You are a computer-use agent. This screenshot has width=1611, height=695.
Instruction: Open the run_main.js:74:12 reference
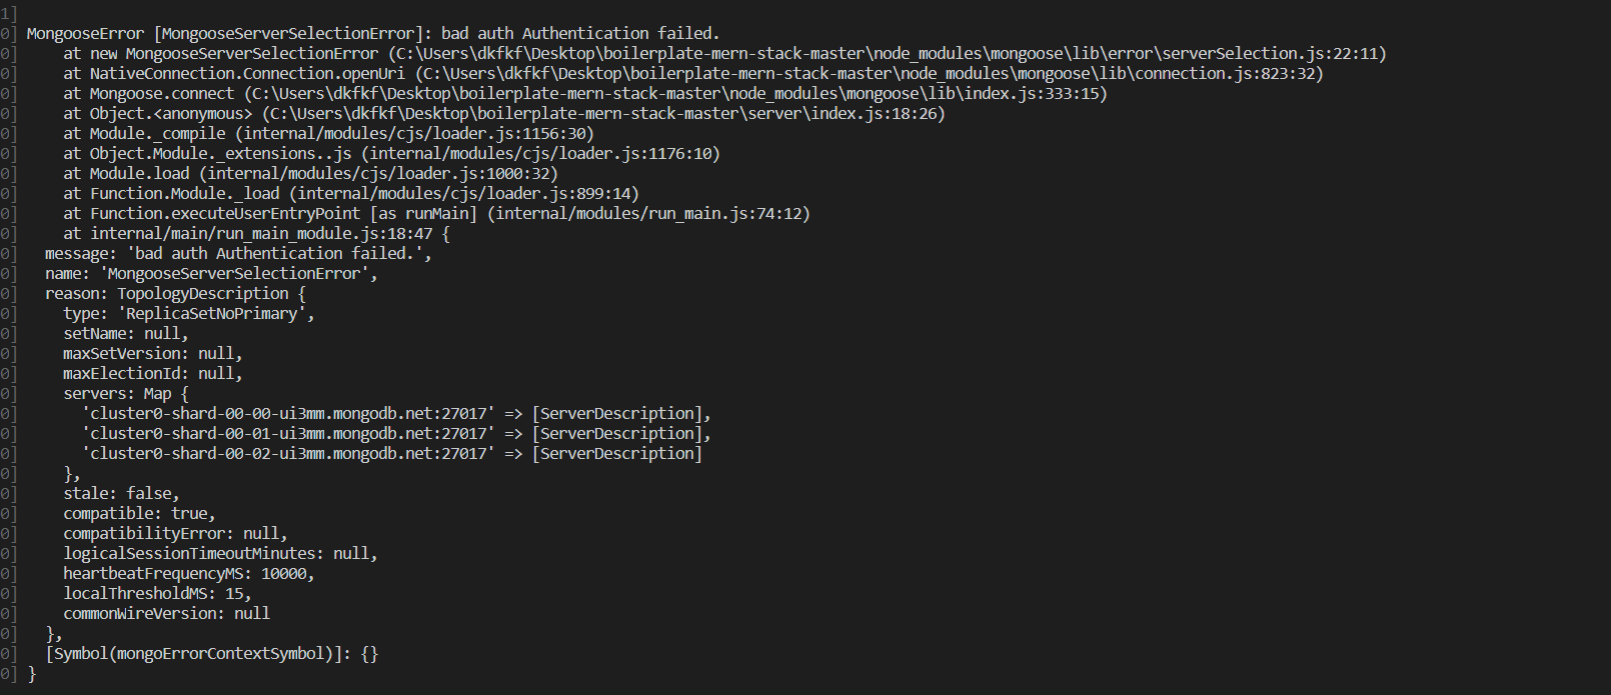point(652,214)
